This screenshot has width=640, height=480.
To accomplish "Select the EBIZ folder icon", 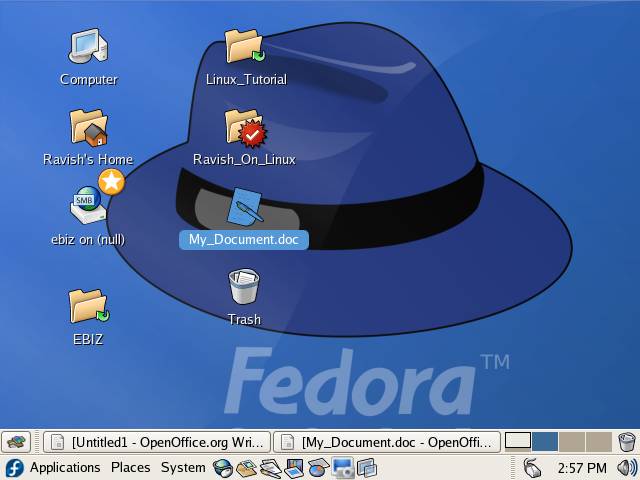I will 88,306.
